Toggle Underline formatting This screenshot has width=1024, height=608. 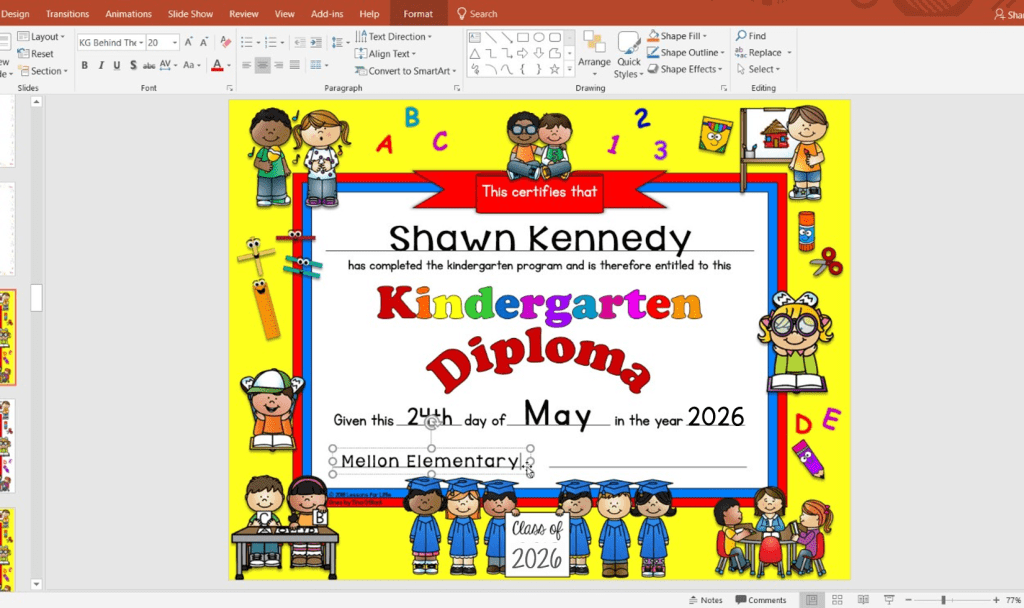(x=117, y=65)
